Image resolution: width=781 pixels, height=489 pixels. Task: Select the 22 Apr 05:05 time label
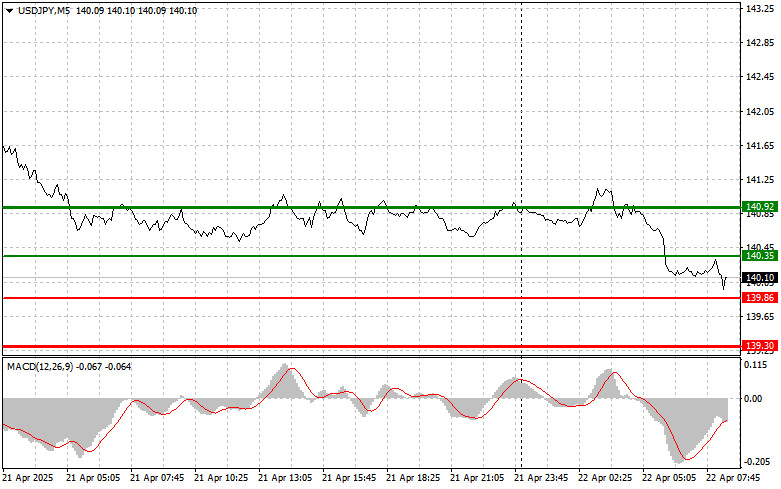669,478
